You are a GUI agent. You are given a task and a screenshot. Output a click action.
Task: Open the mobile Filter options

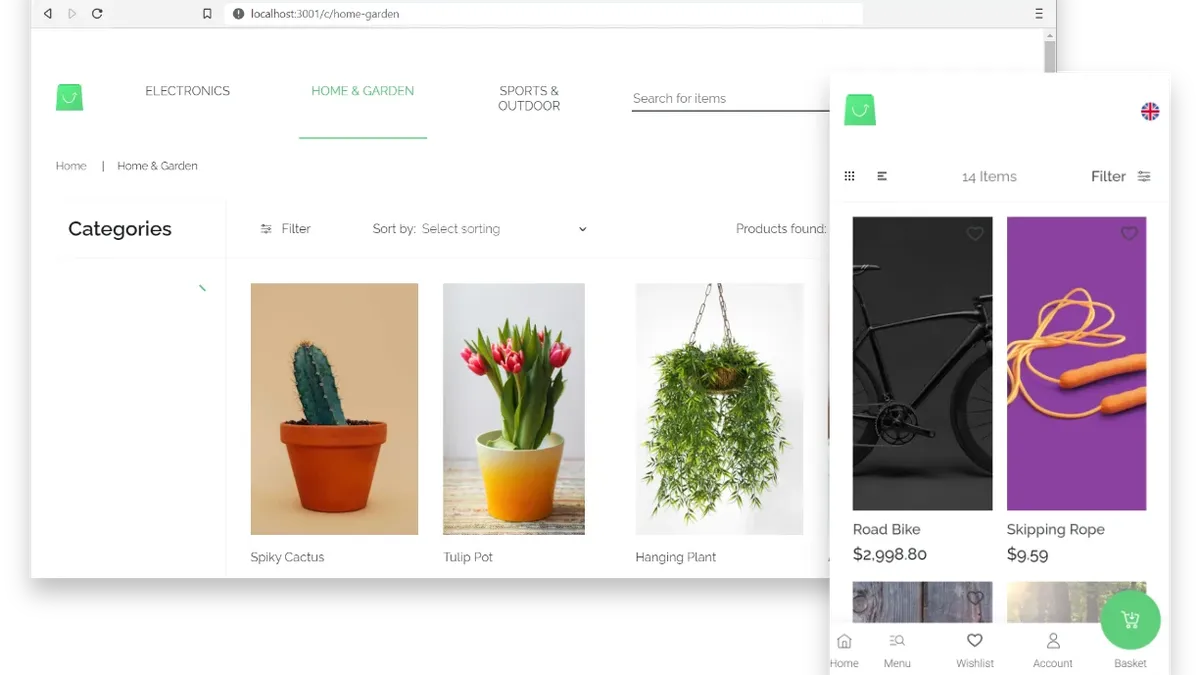click(x=1120, y=176)
